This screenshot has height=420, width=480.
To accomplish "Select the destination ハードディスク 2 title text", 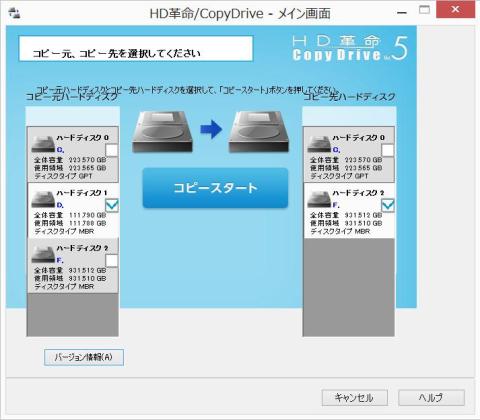I will (x=358, y=193).
